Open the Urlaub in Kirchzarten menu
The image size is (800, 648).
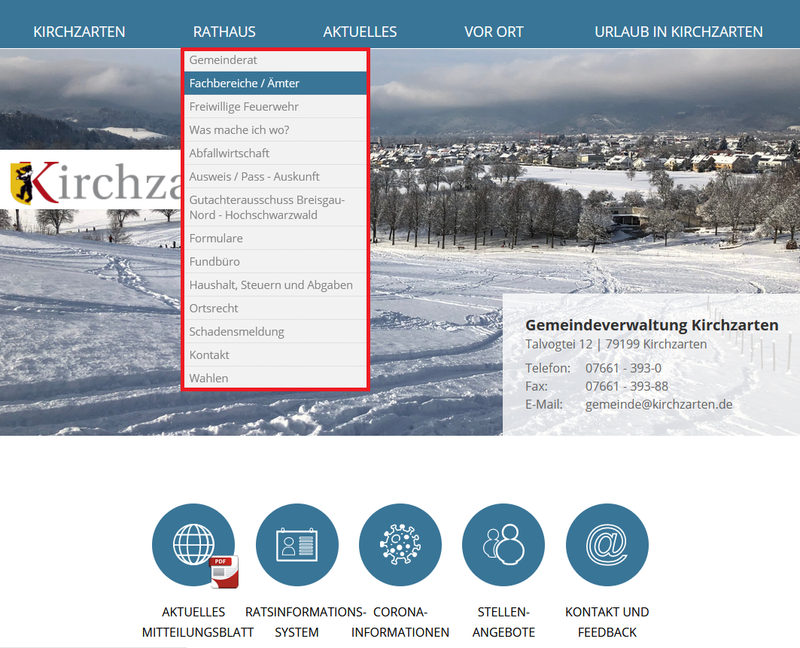point(678,31)
